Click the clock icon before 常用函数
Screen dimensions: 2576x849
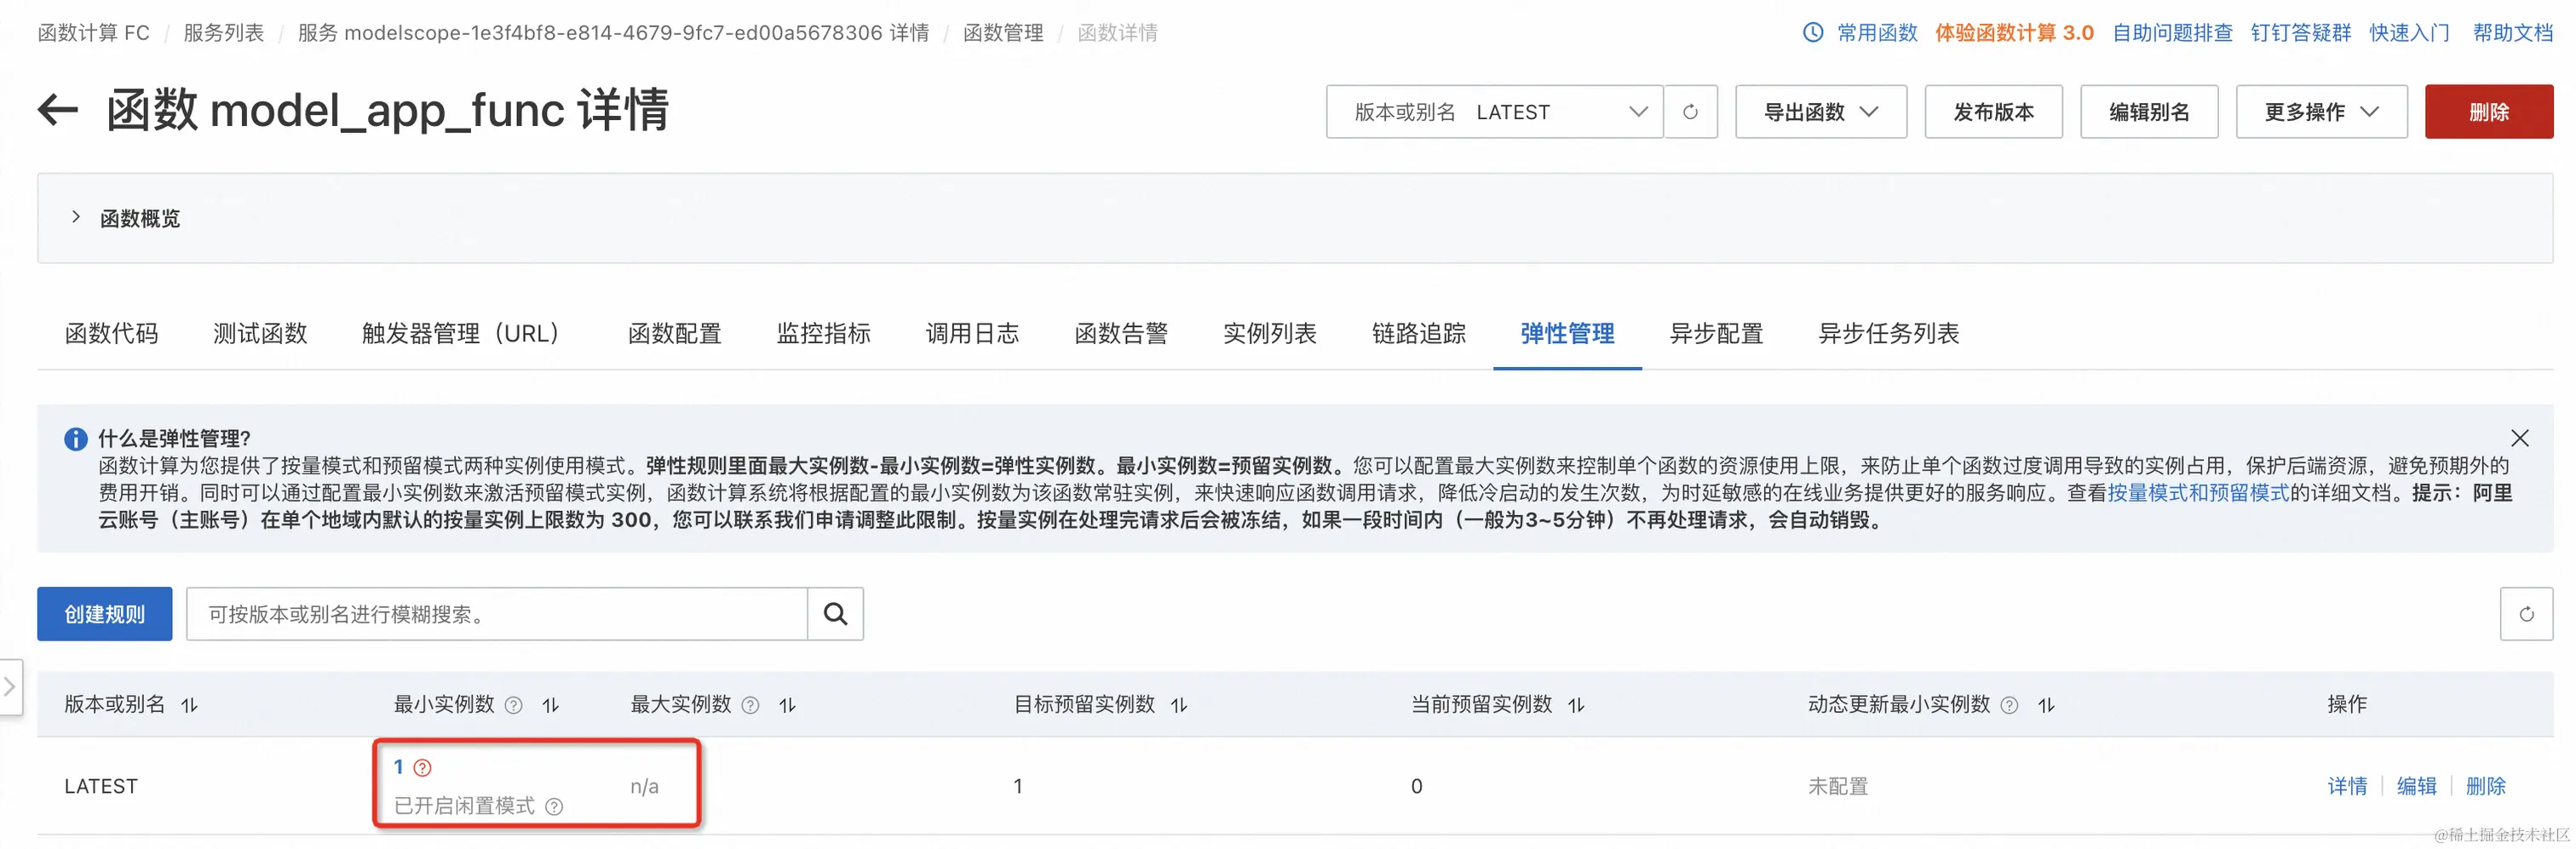(1813, 32)
